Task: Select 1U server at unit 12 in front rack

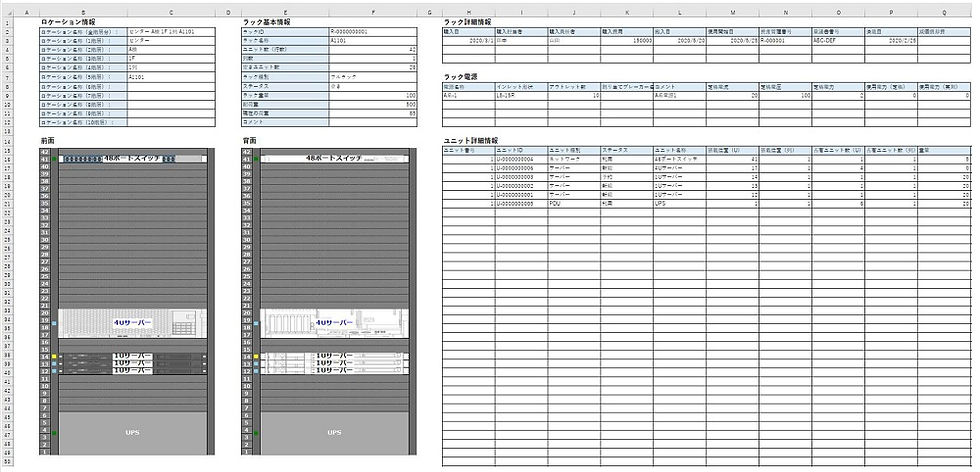Action: point(132,371)
